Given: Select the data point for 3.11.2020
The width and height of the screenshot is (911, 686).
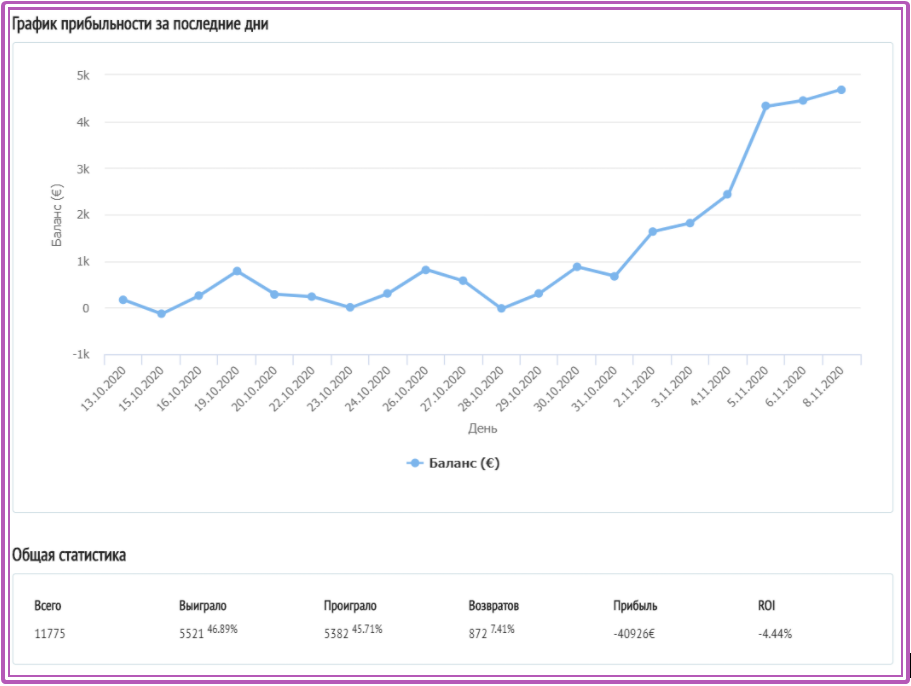Looking at the screenshot, I should tap(690, 223).
